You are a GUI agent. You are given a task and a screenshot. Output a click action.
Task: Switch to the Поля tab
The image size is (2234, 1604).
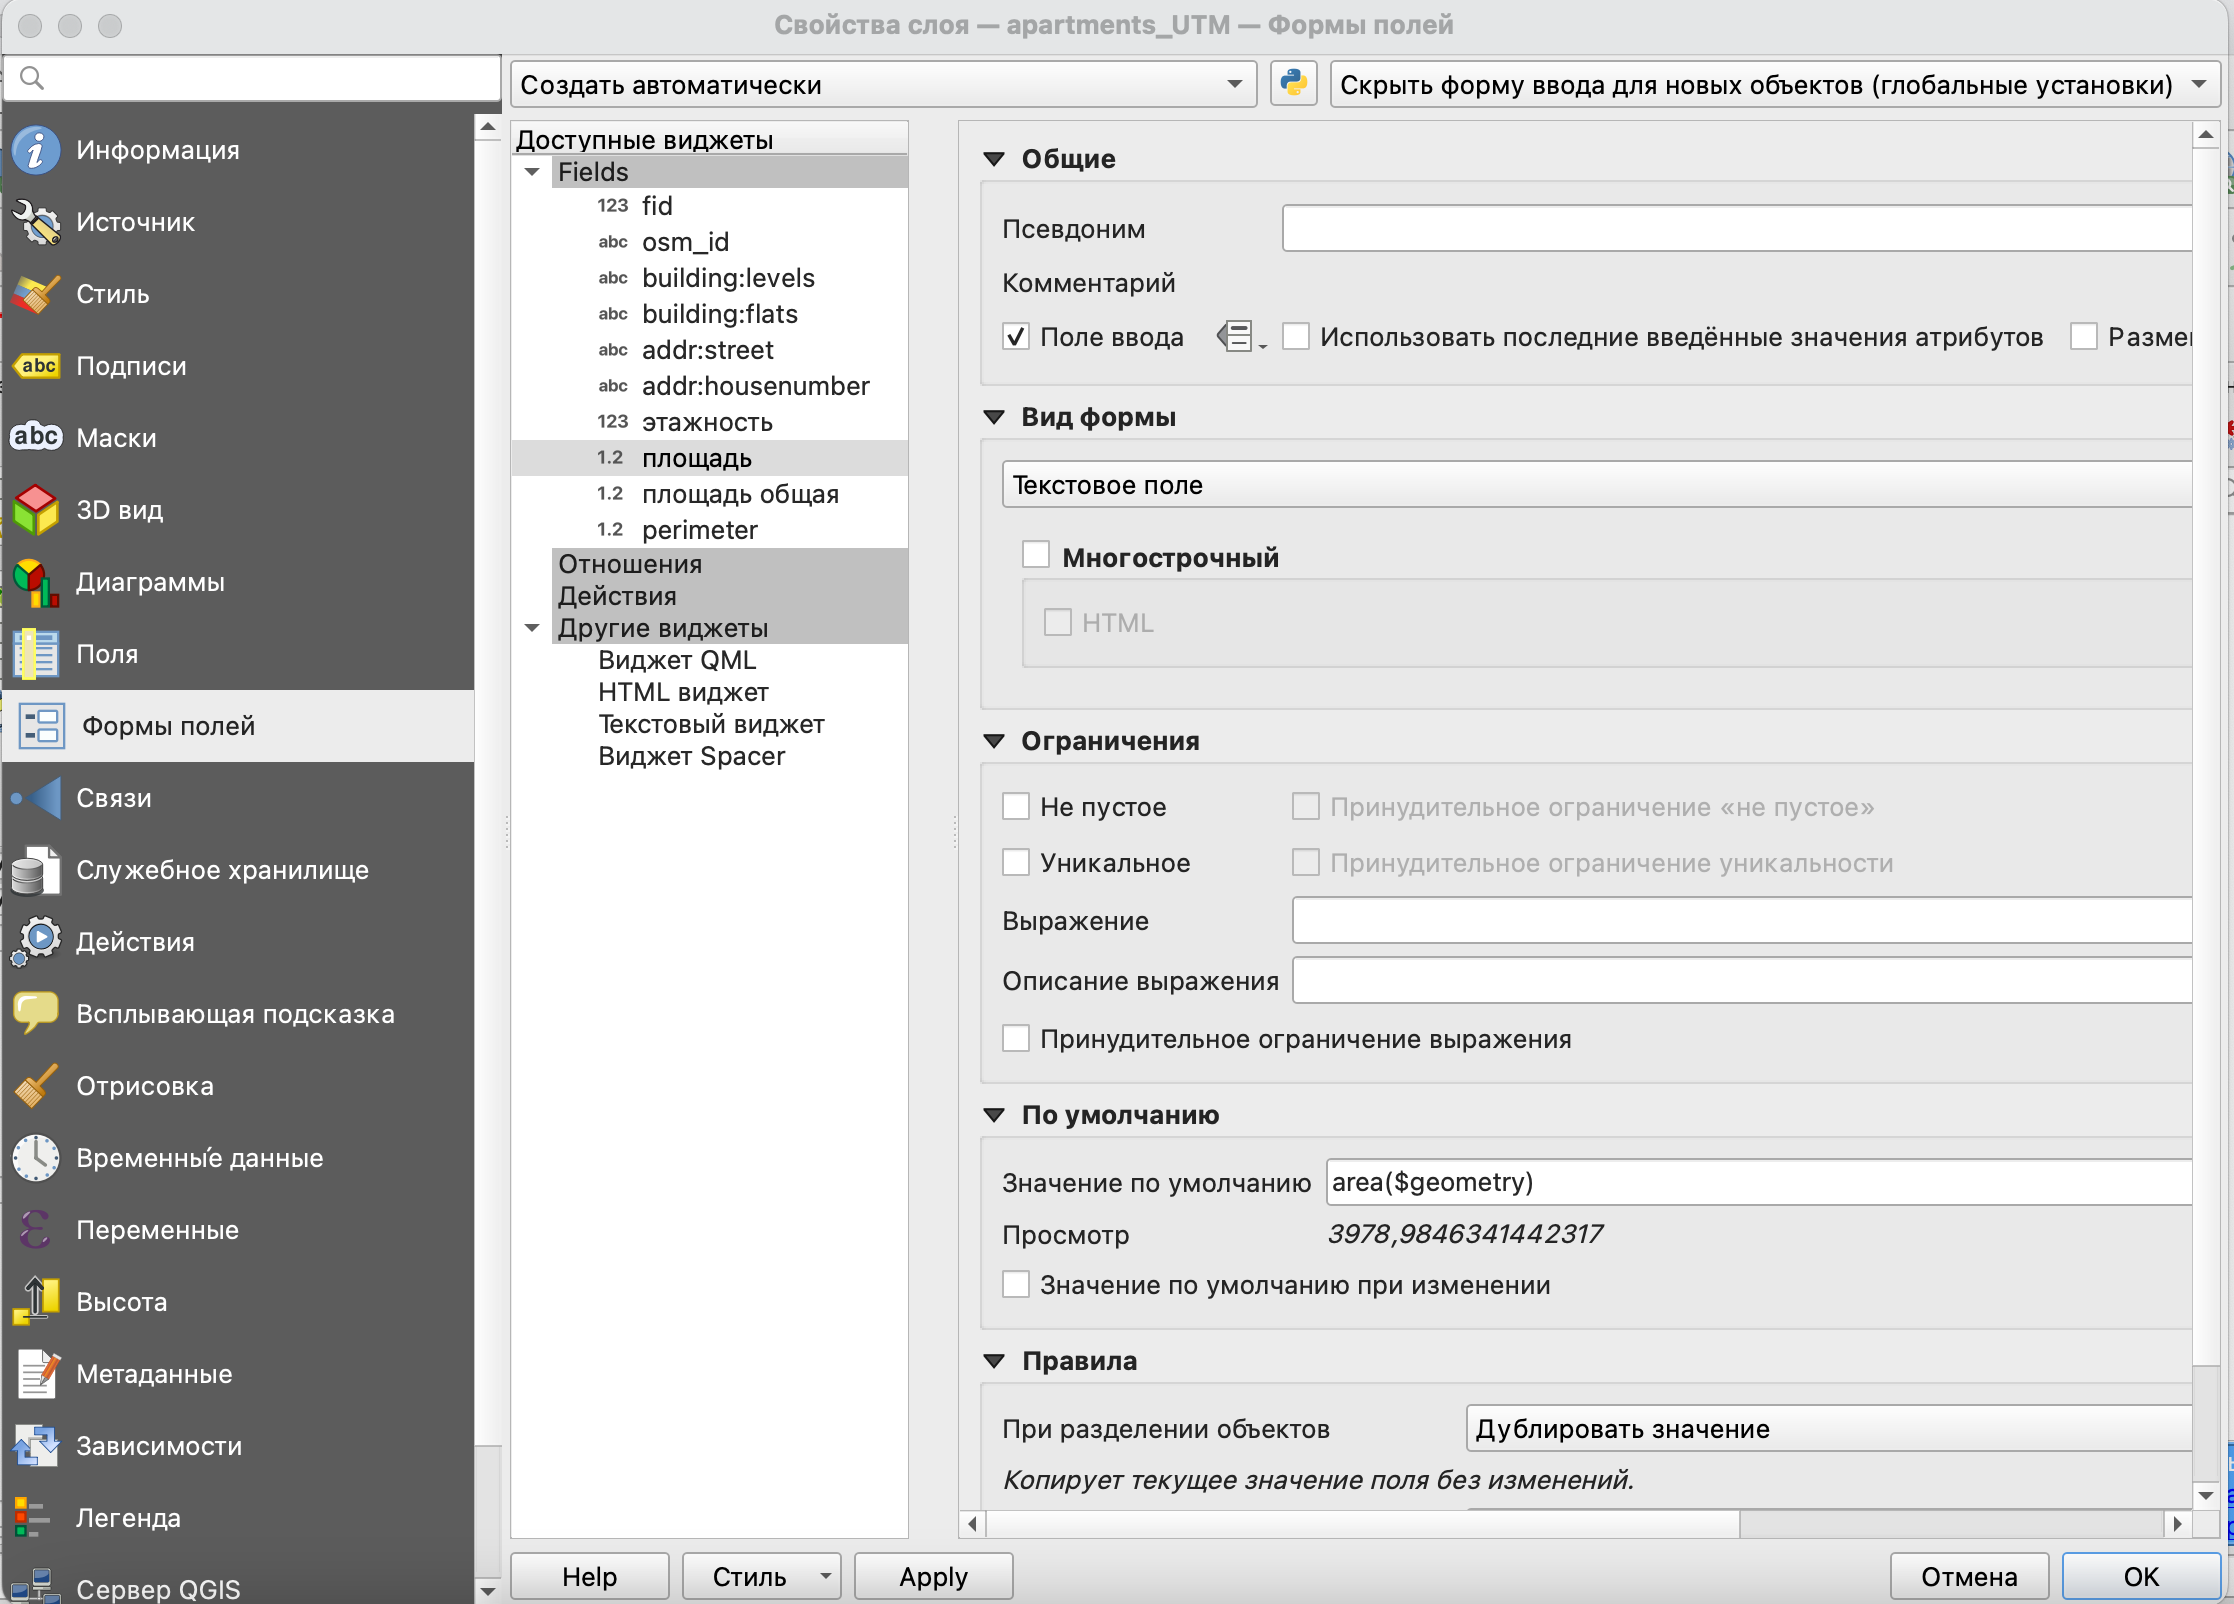(107, 654)
